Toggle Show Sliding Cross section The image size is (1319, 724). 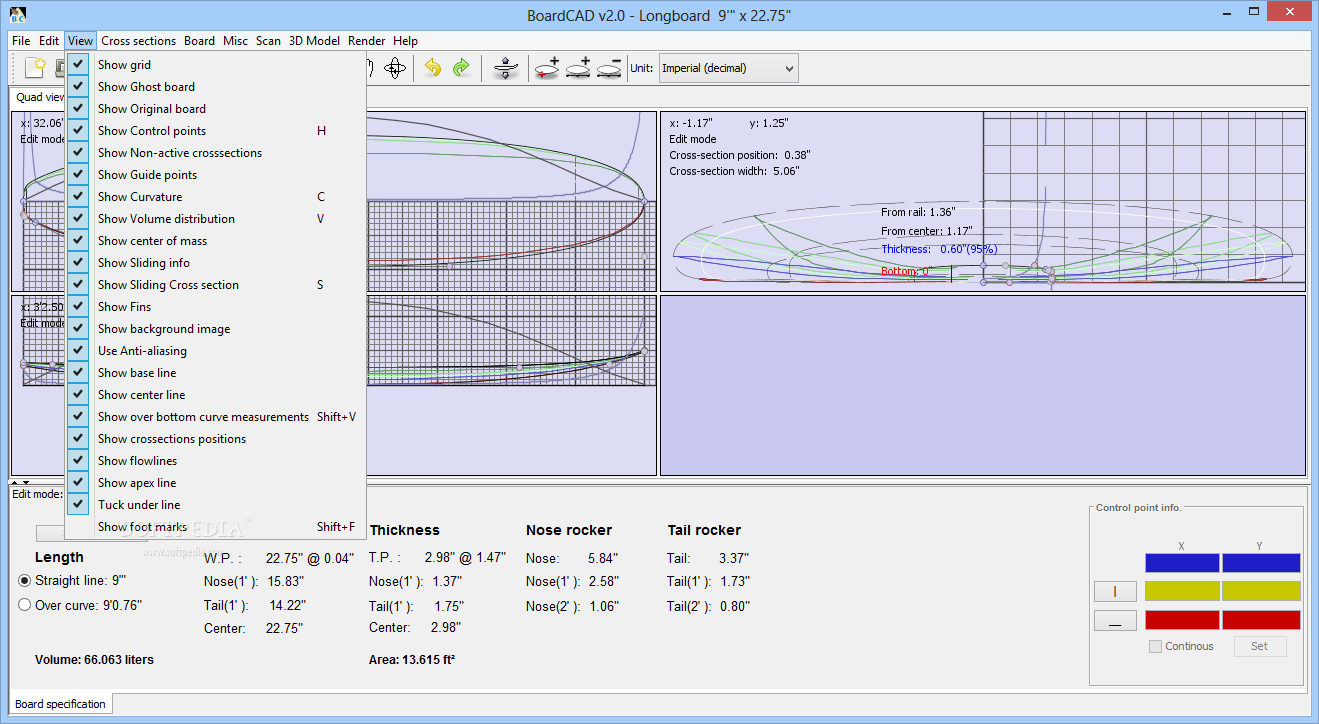216,285
